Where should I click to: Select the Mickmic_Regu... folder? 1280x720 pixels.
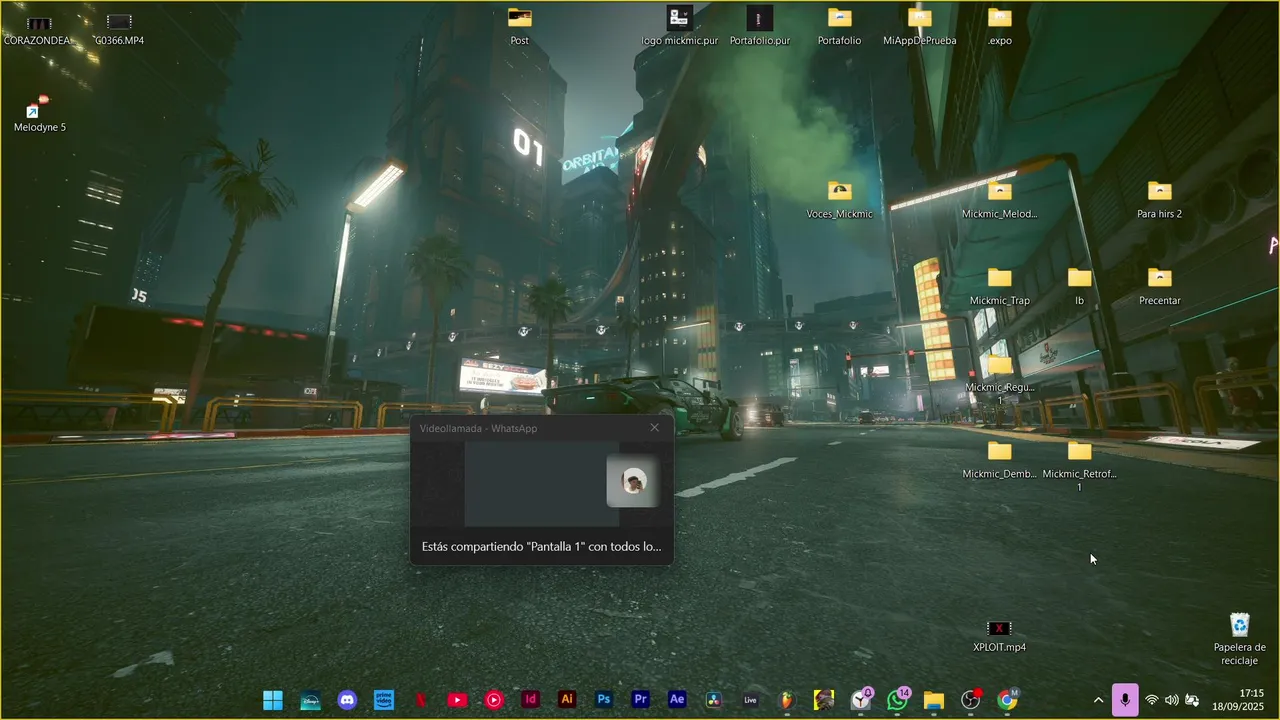(x=1000, y=379)
